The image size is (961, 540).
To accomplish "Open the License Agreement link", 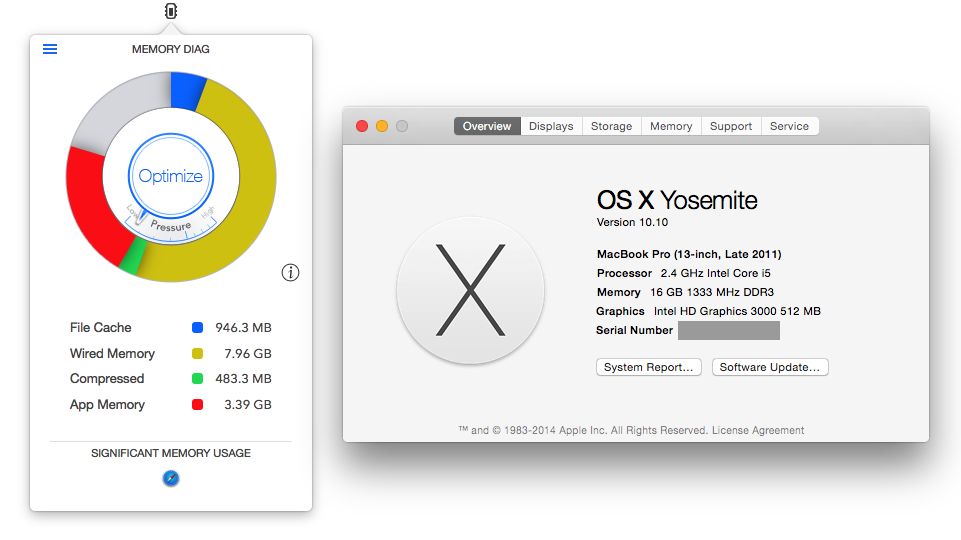I will 758,430.
